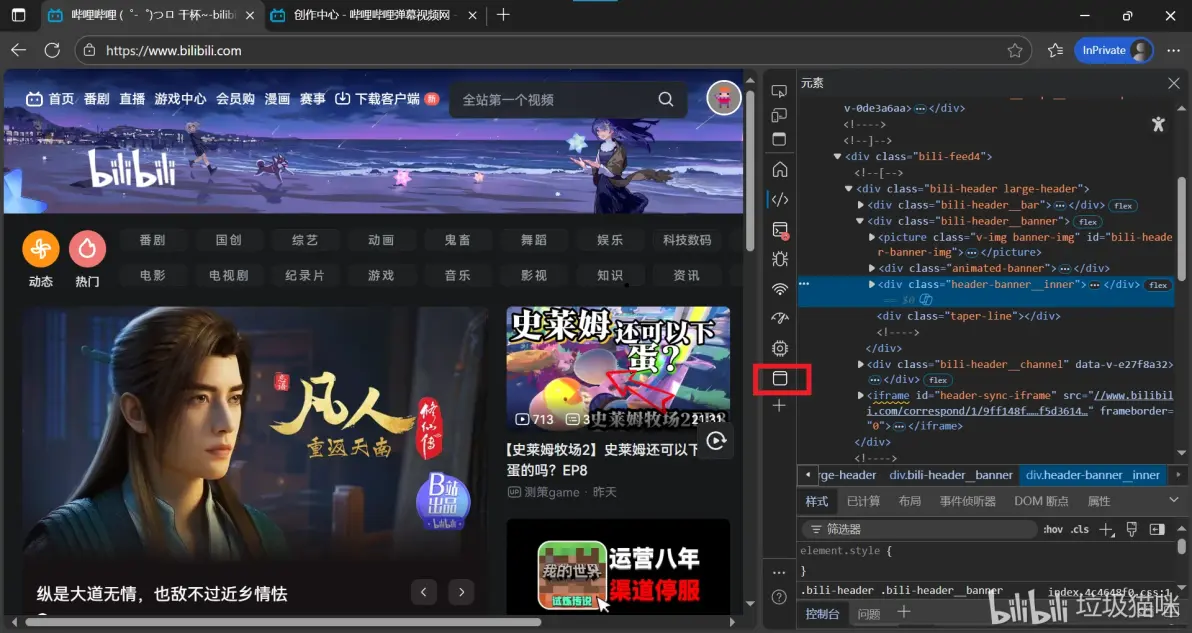Expand the bili-header__channel div node
Viewport: 1192px width, 633px height.
point(861,365)
